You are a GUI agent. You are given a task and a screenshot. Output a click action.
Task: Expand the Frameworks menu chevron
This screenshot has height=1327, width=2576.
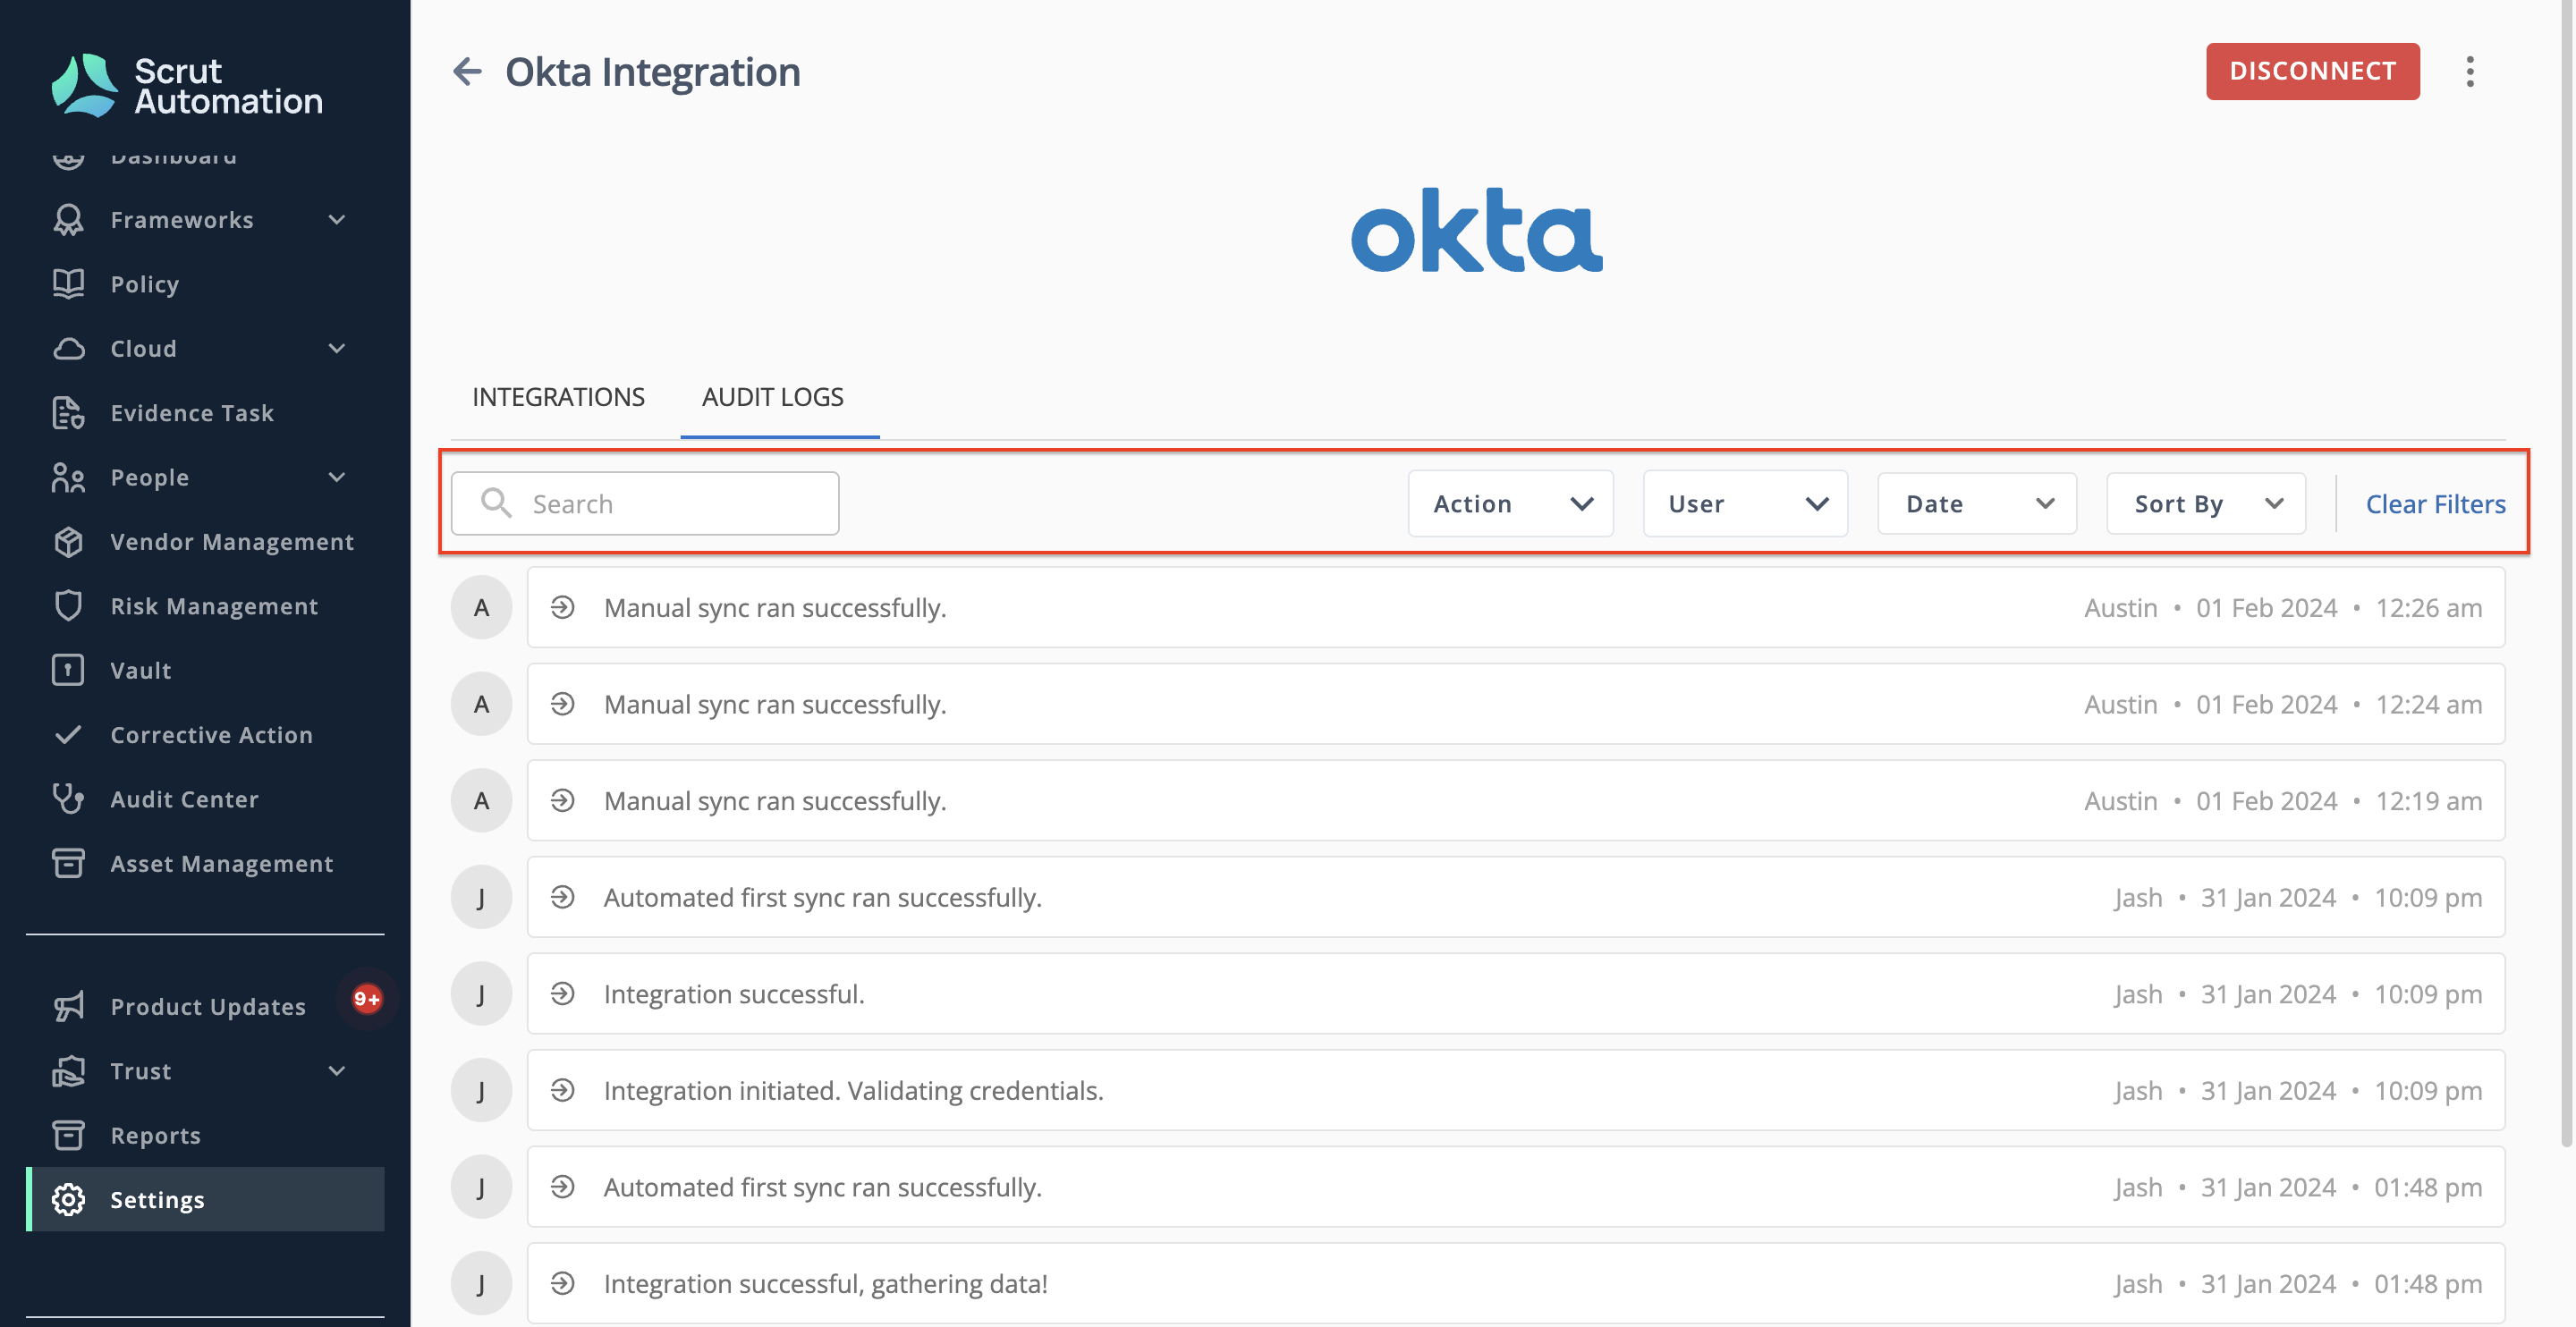tap(337, 220)
